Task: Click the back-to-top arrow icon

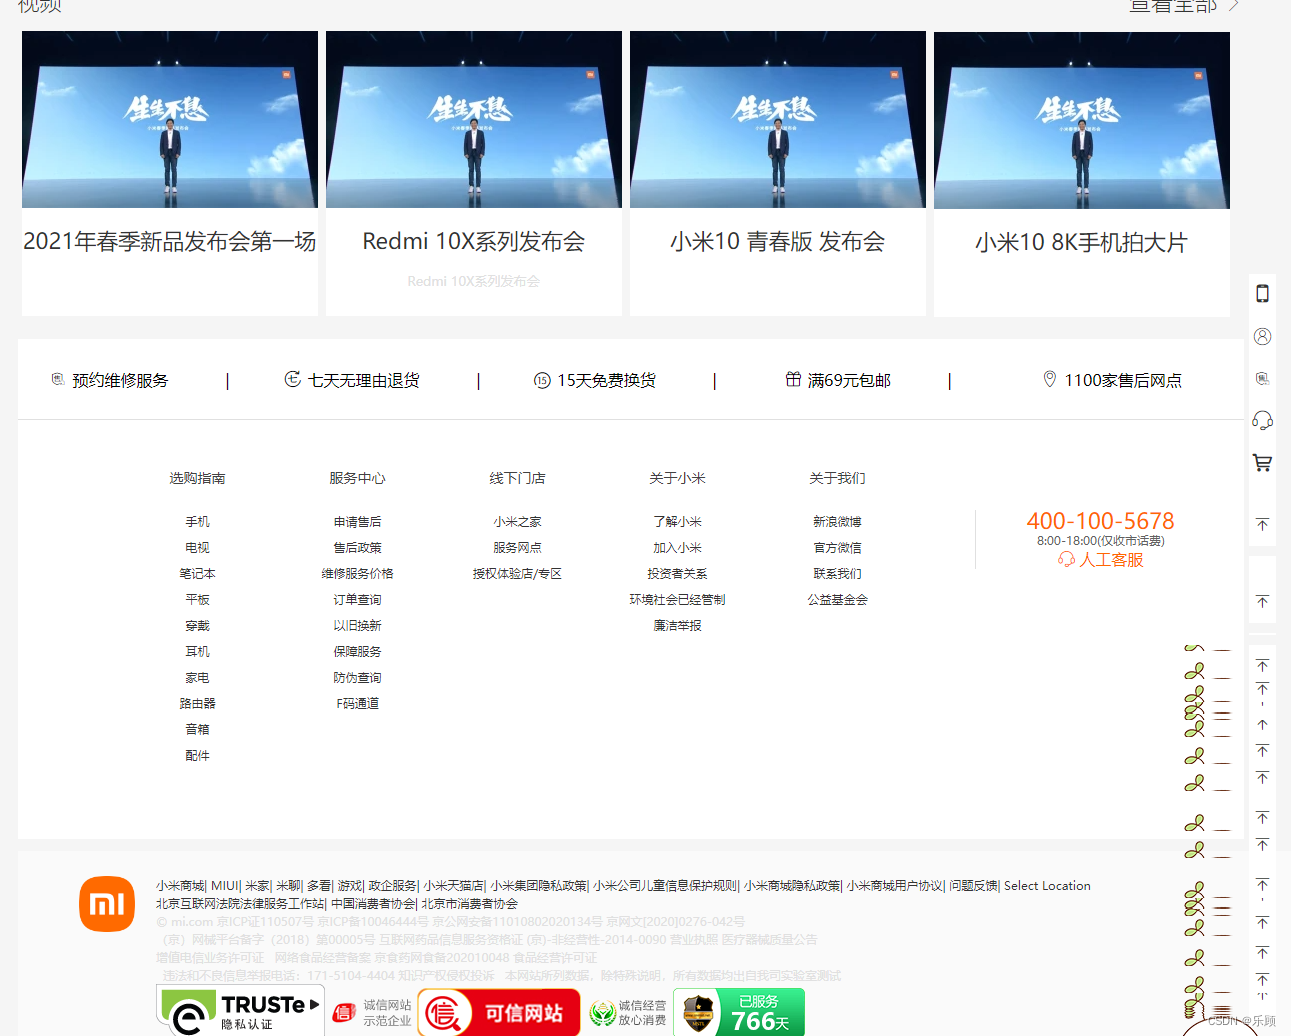Action: [1262, 523]
